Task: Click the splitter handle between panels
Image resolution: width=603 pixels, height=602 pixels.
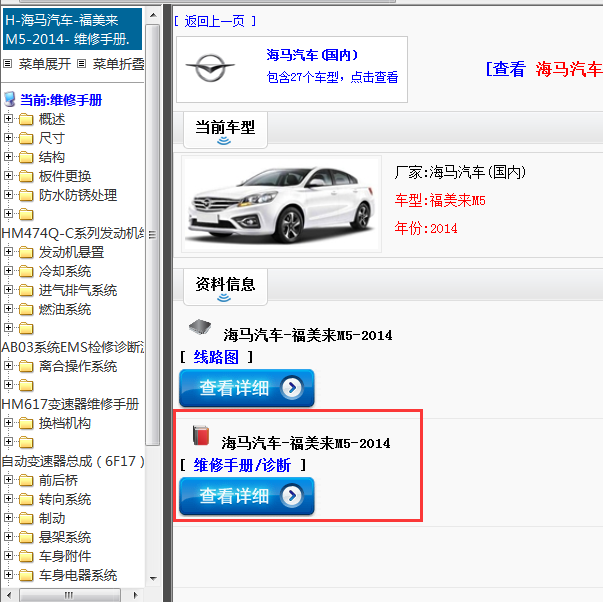Action: point(167,301)
